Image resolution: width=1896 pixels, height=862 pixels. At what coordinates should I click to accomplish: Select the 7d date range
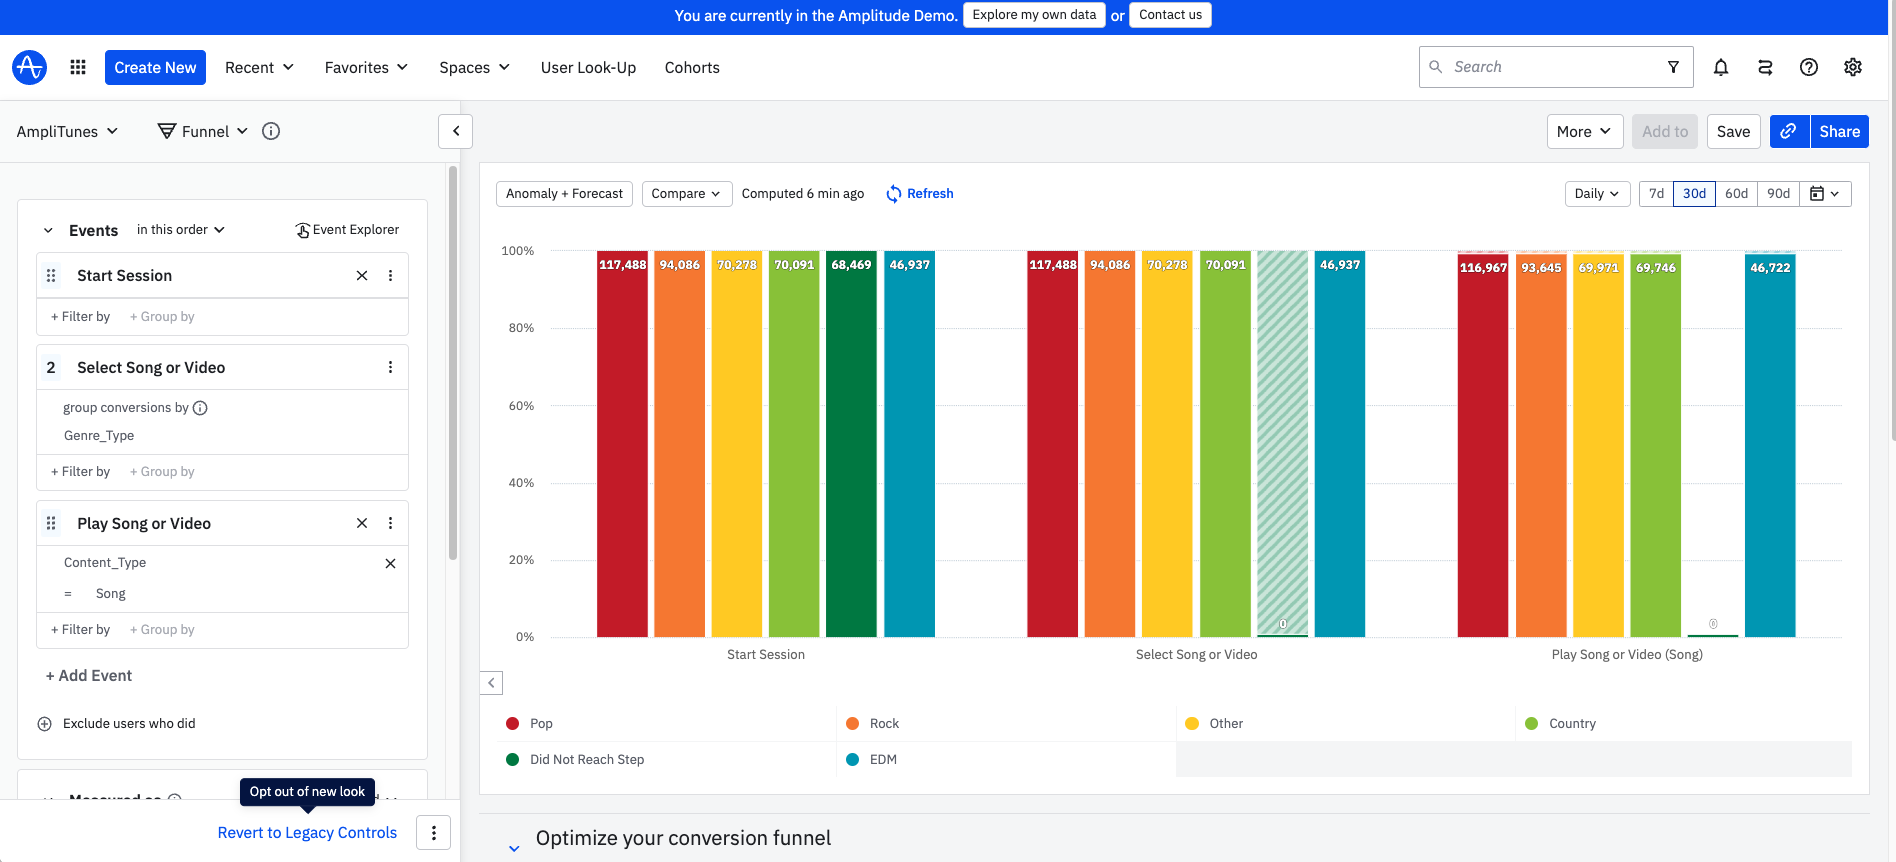pos(1656,193)
